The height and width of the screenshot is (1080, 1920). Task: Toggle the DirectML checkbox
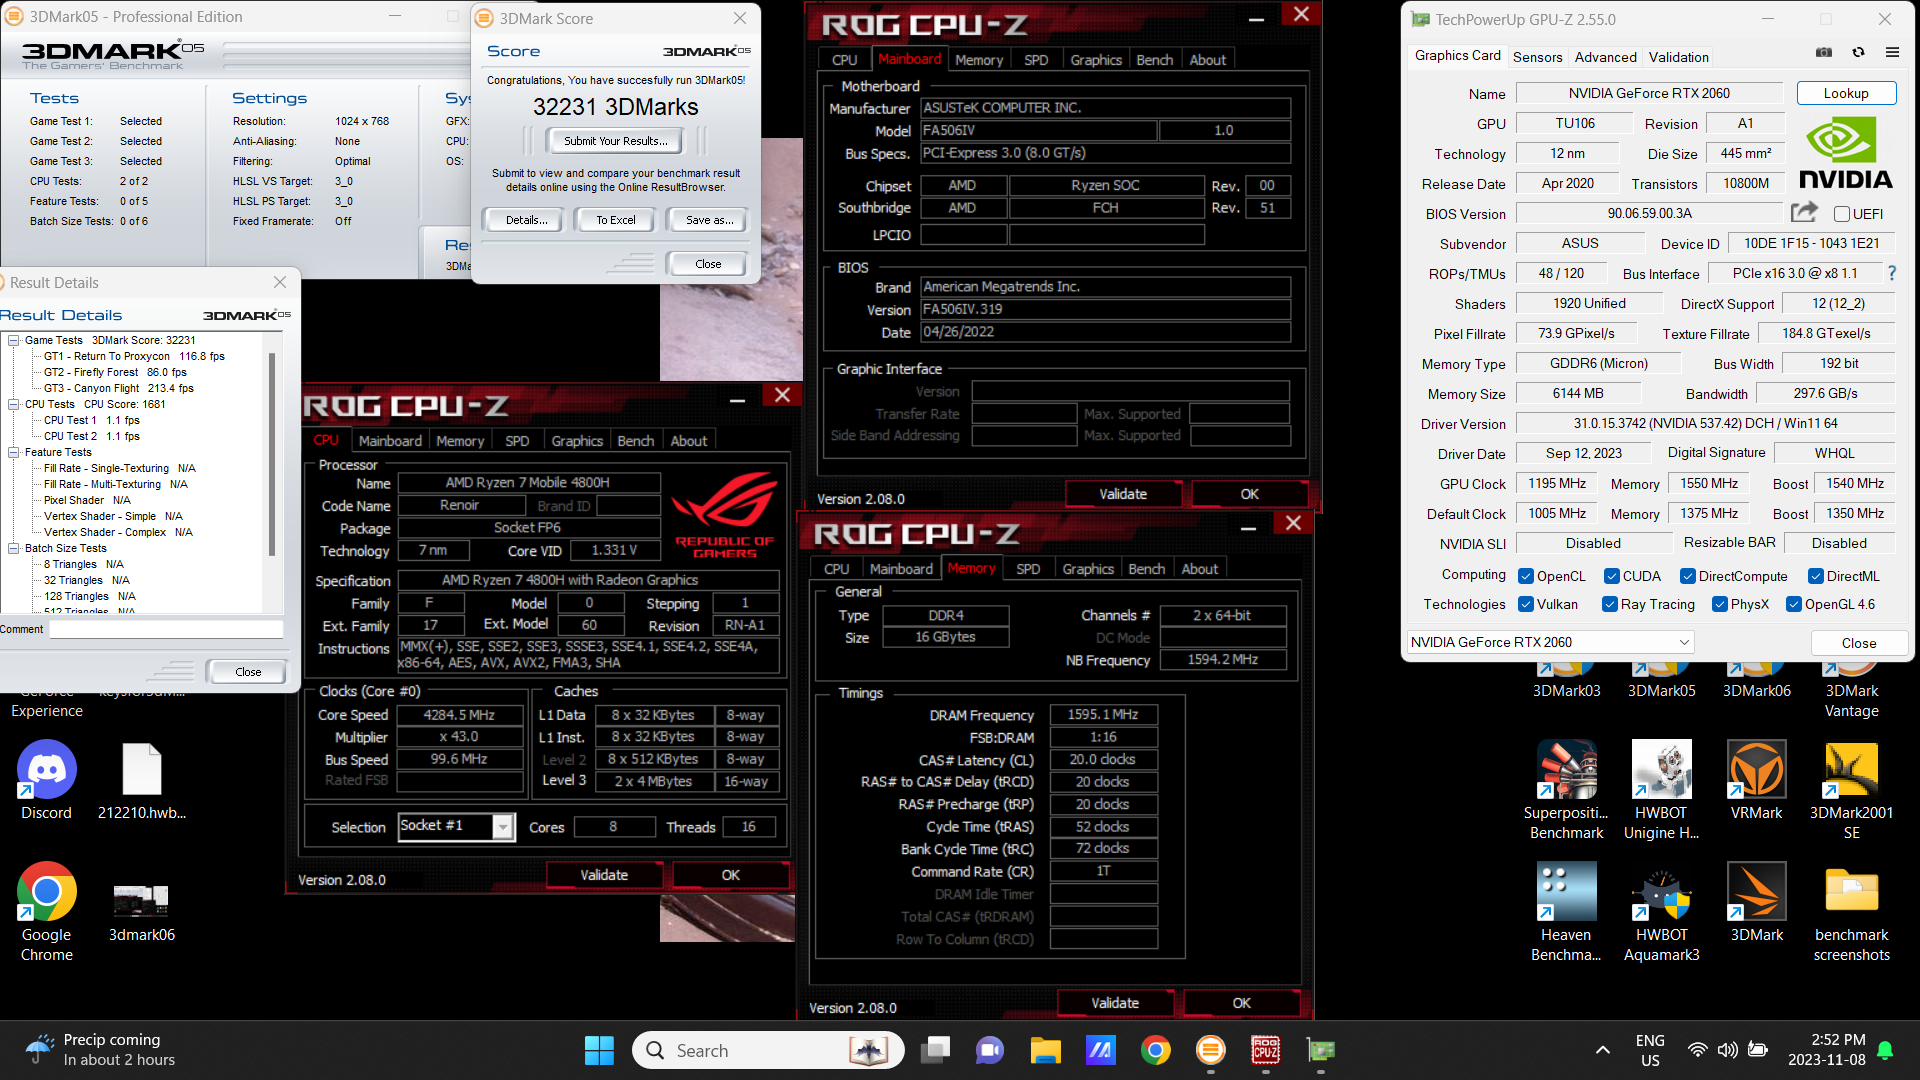click(x=1815, y=576)
